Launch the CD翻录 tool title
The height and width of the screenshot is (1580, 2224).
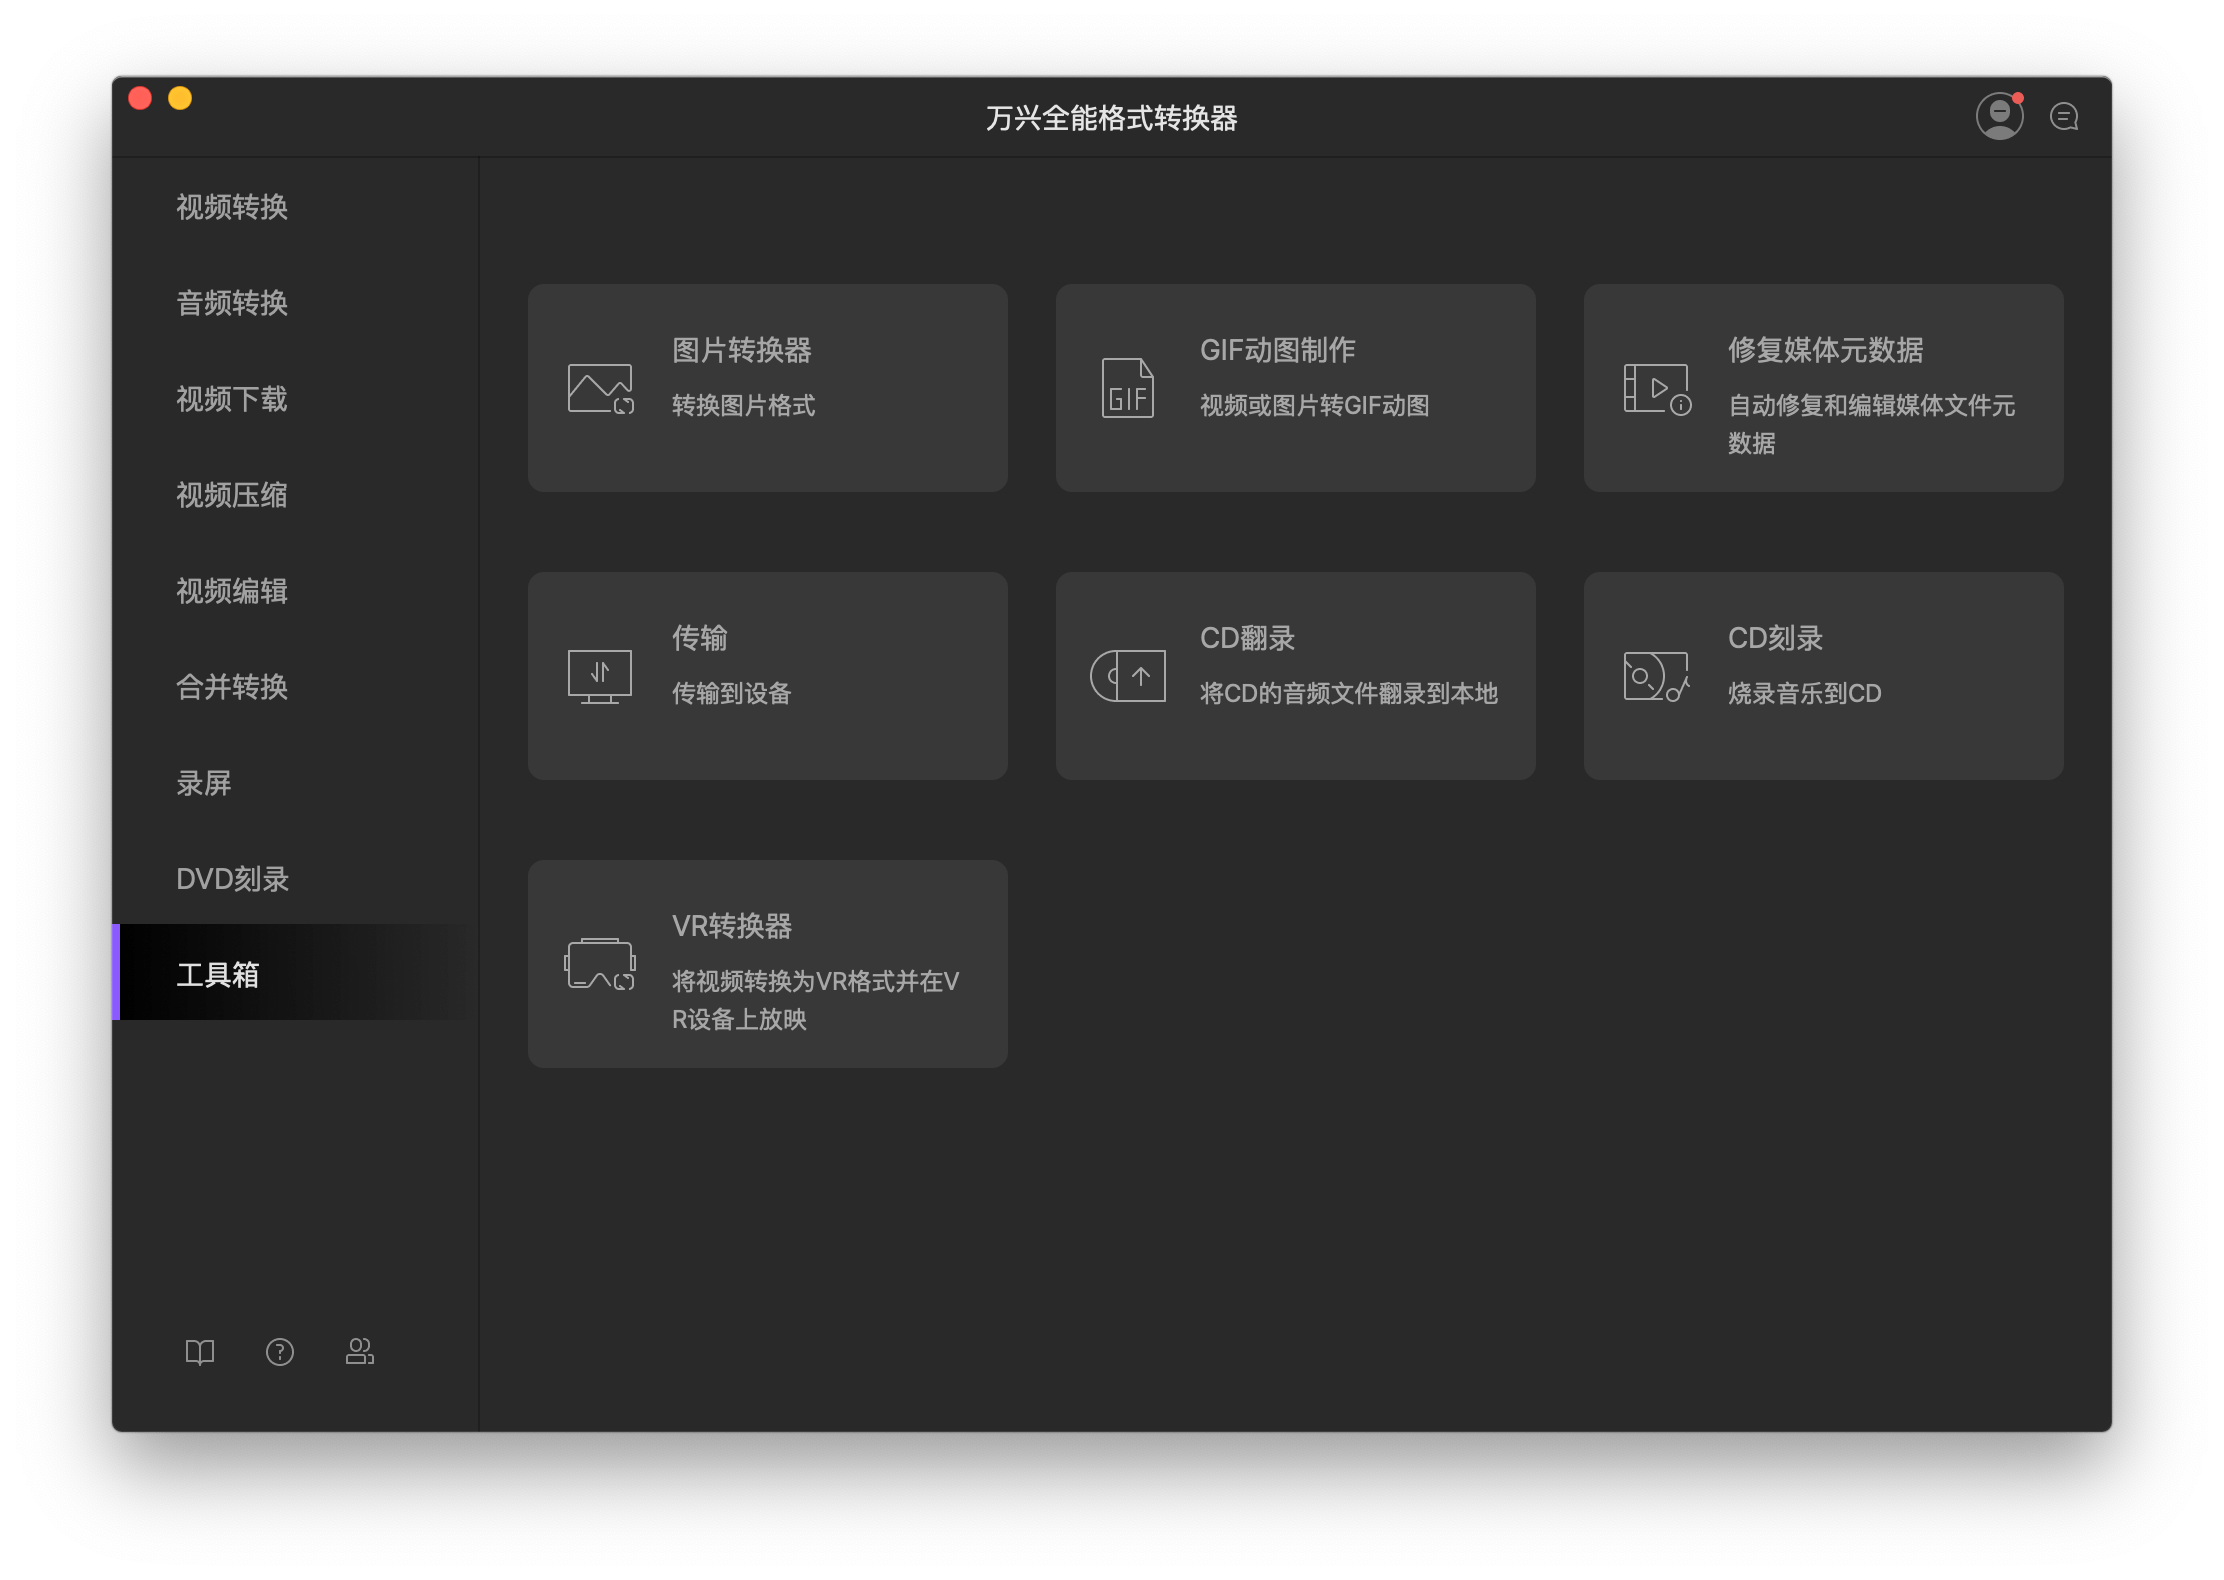(1248, 638)
